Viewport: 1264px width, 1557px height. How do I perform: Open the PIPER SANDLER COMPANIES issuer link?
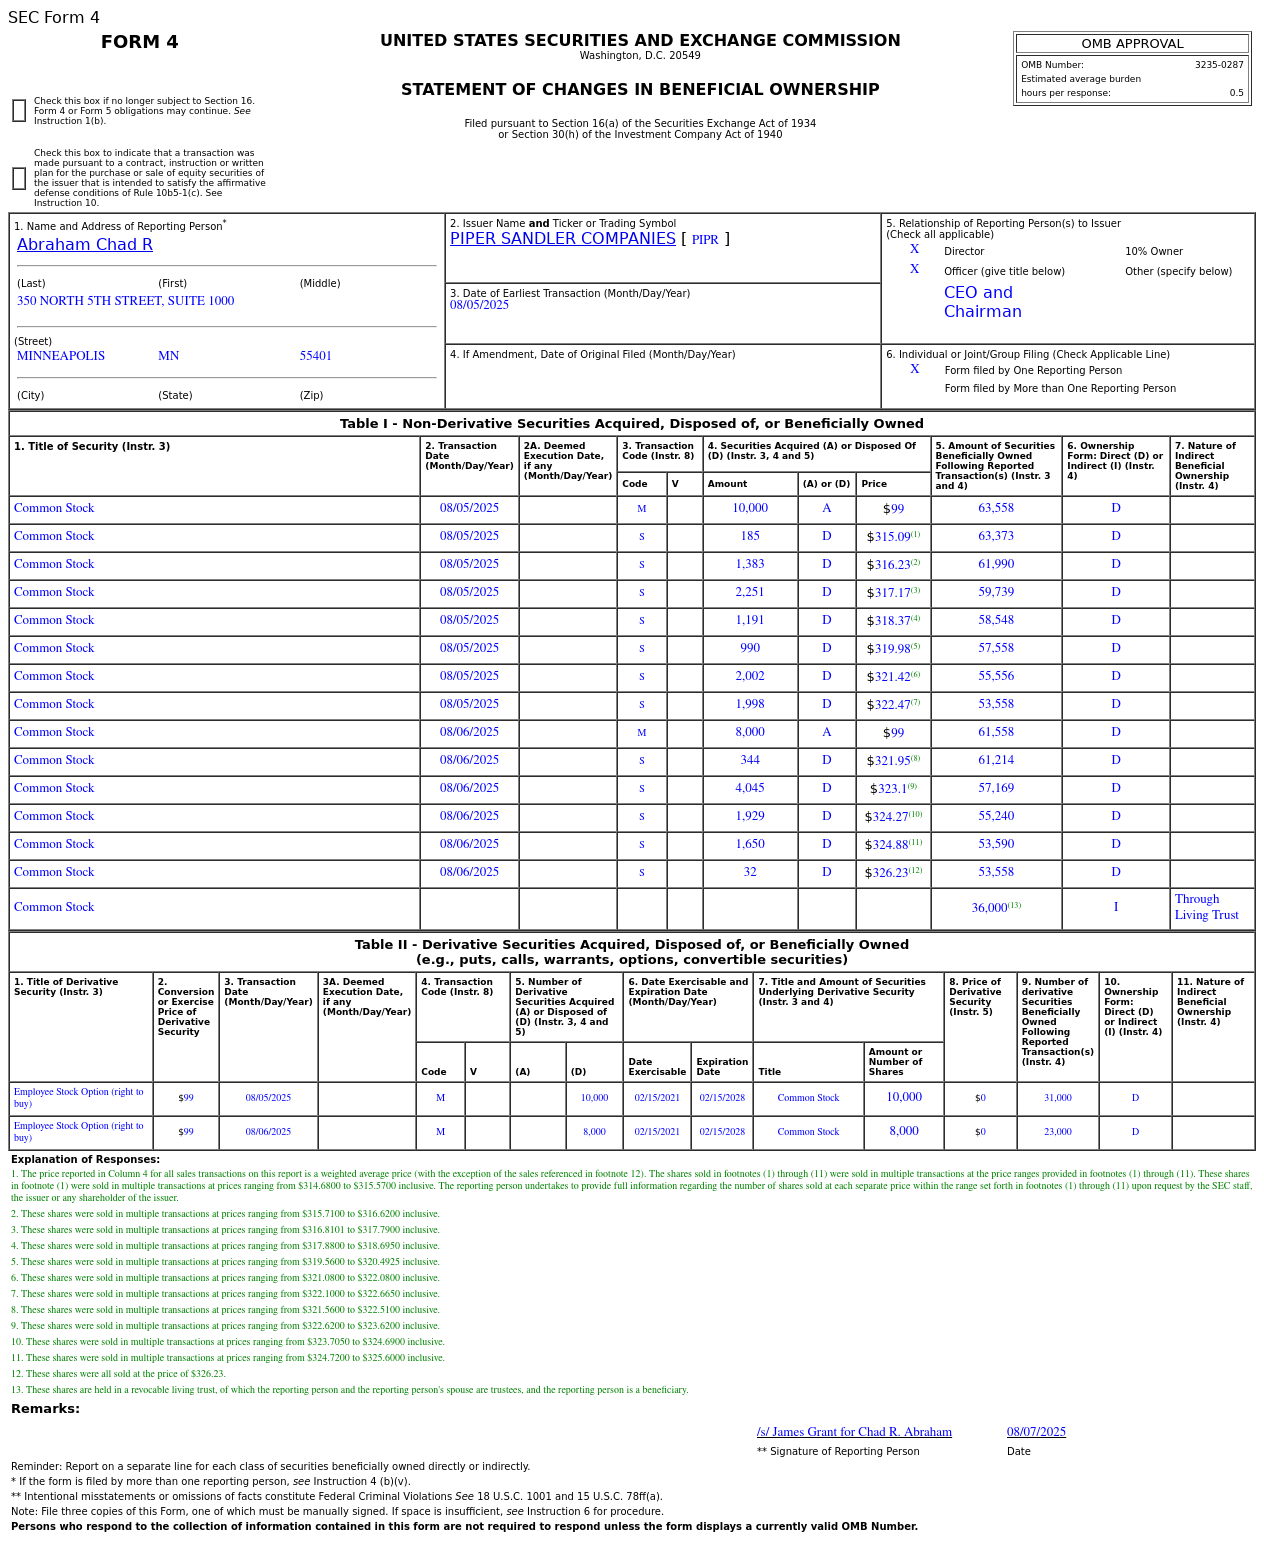point(563,239)
